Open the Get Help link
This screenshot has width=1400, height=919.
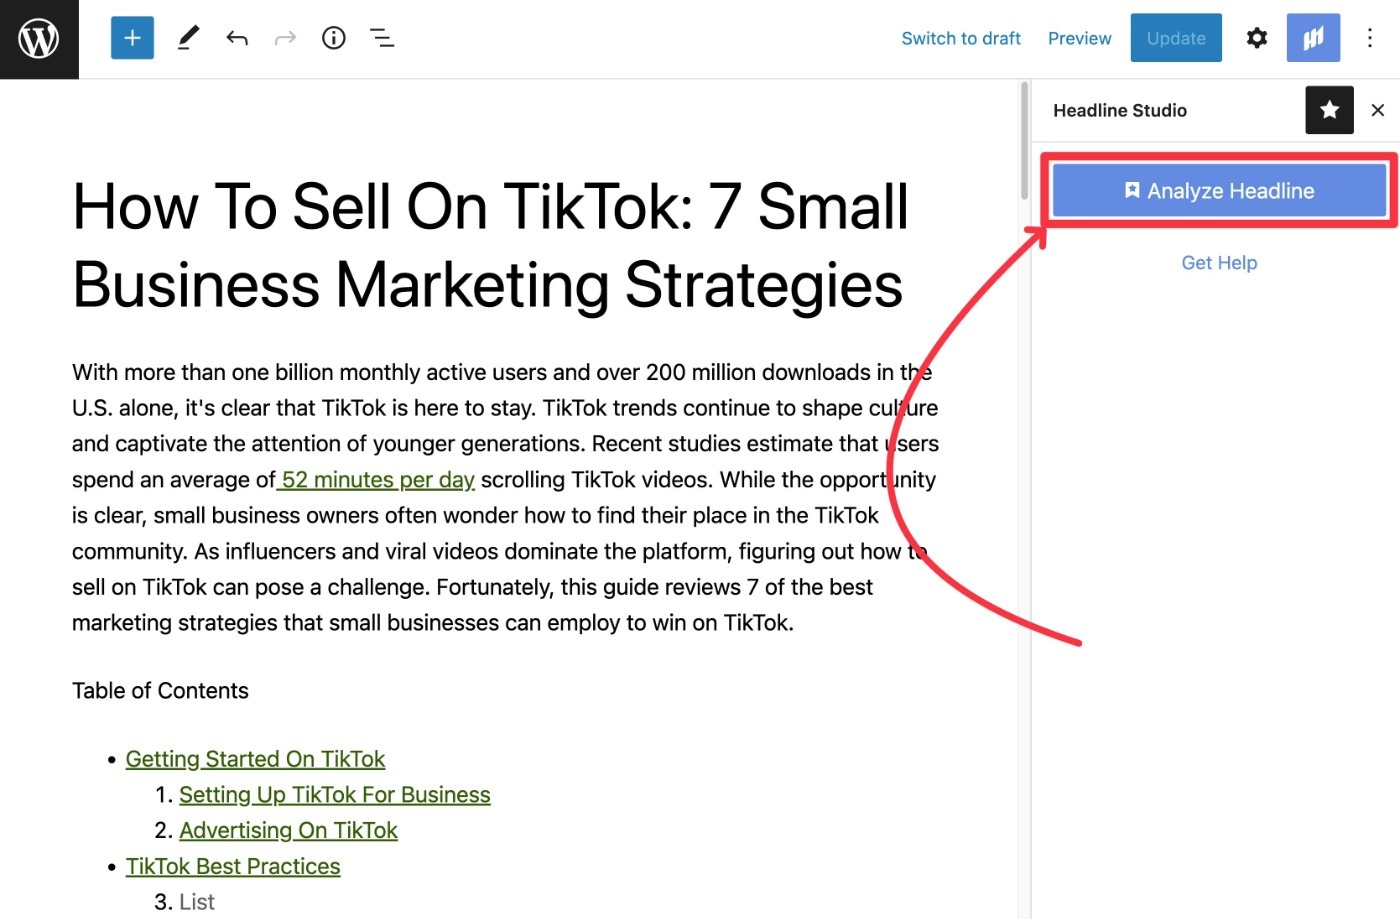1219,263
